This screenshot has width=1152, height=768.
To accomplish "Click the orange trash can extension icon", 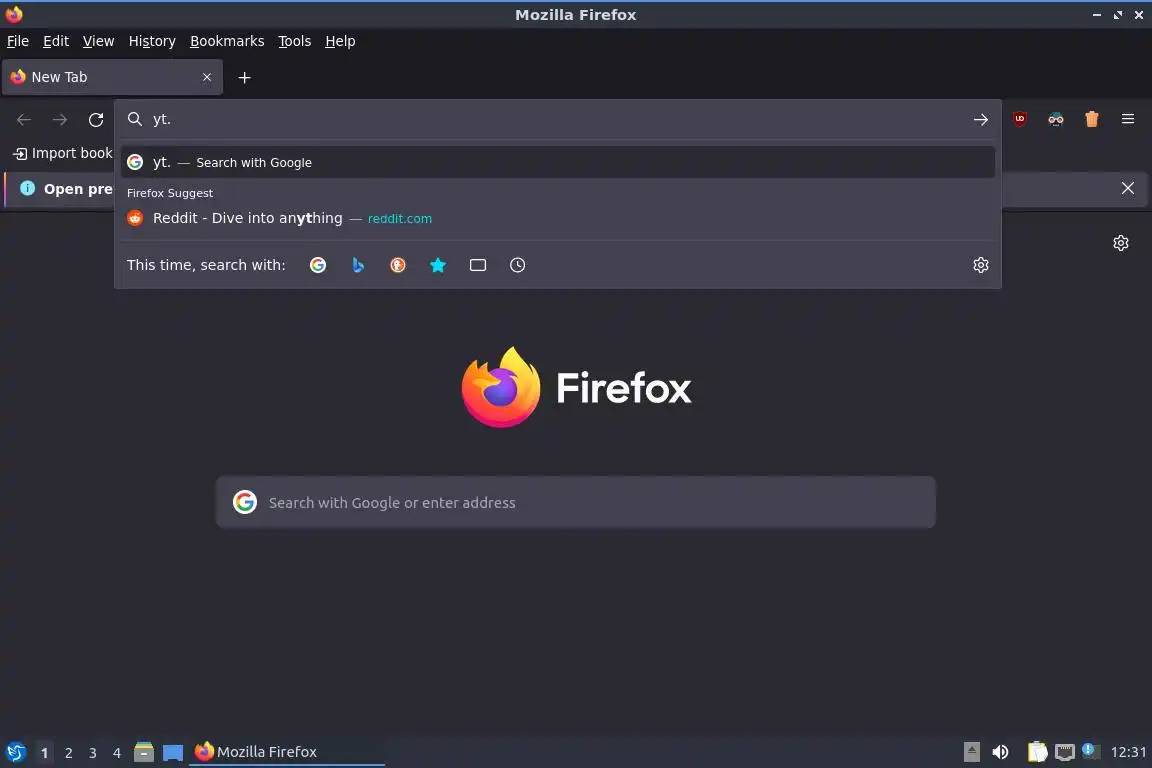I will 1092,119.
